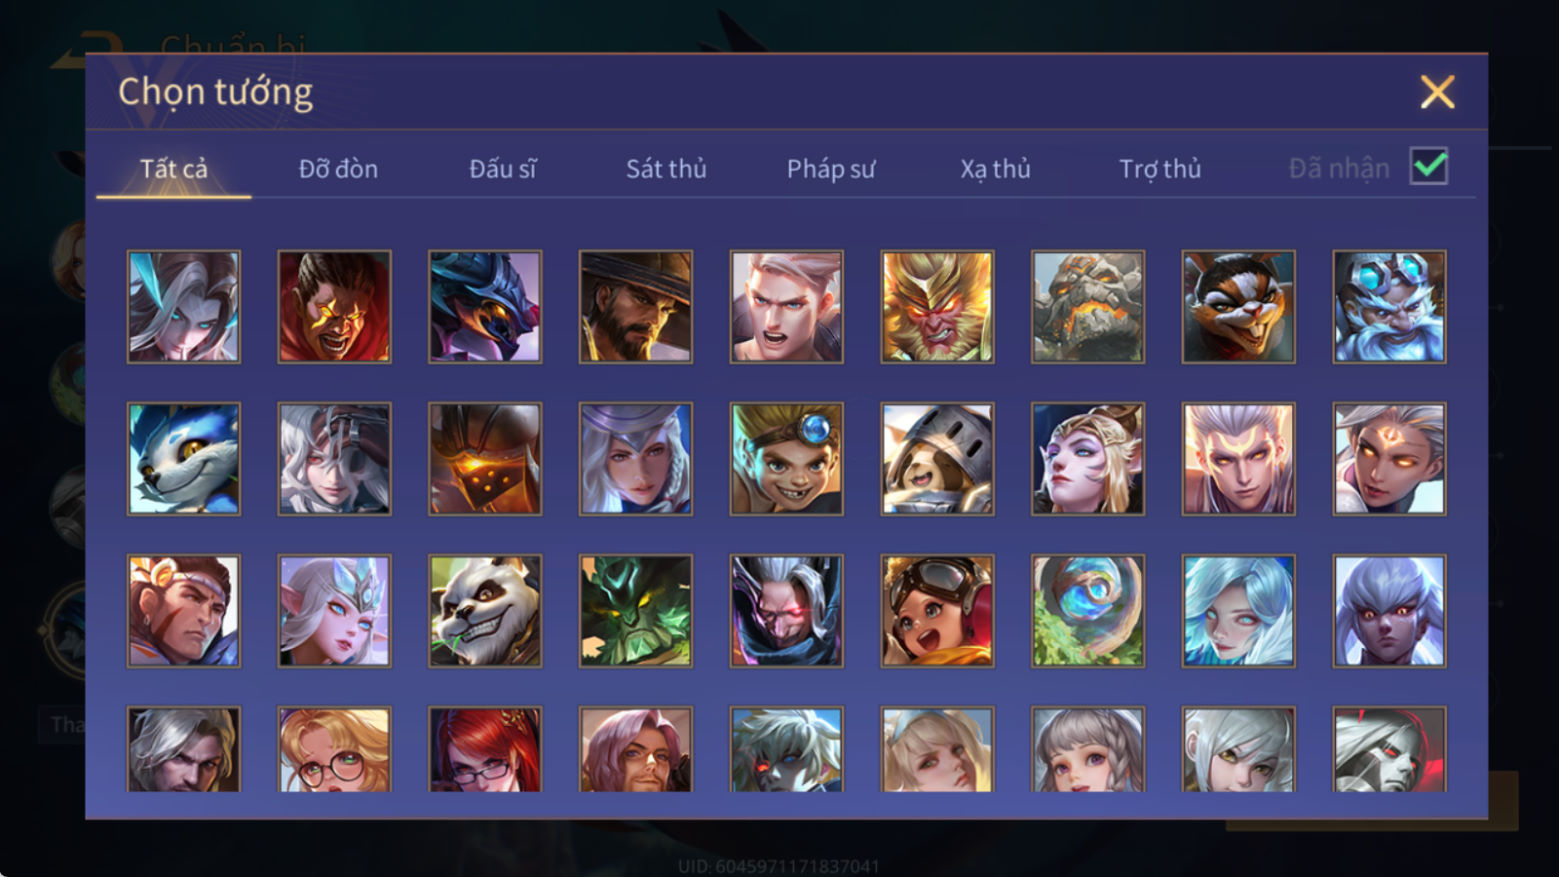The width and height of the screenshot is (1559, 877).
Task: Close the Chọn tướng dialog
Action: point(1437,92)
